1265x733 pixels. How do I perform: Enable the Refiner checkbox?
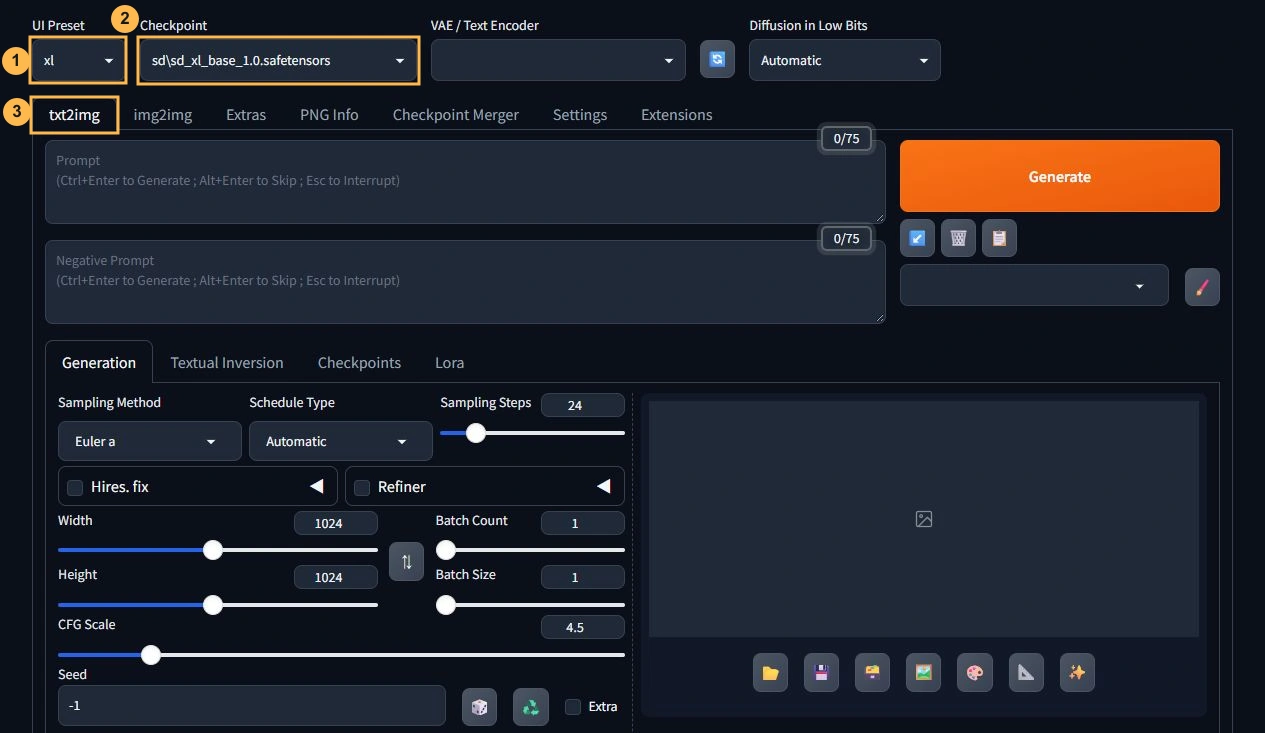tap(362, 487)
